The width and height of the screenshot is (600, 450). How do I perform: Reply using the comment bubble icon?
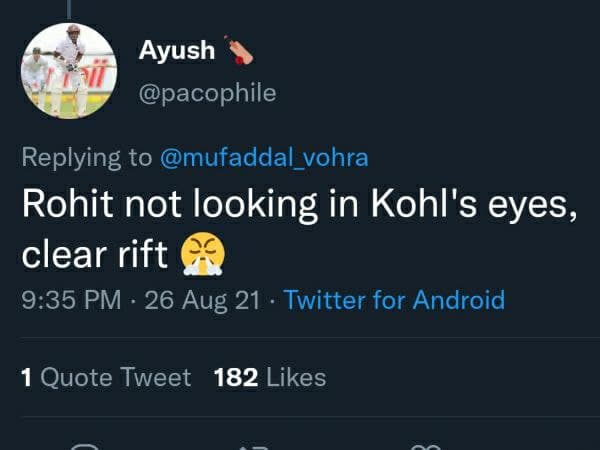[x=85, y=447]
